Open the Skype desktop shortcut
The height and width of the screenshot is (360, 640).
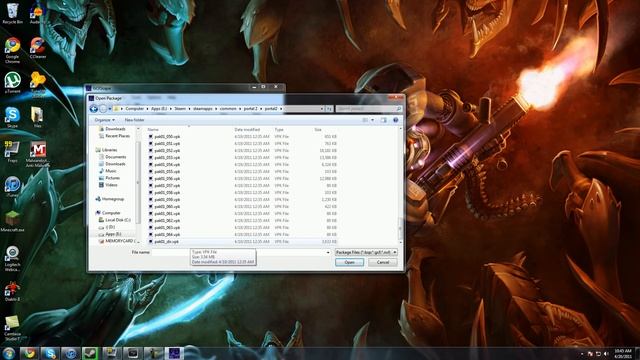12,118
